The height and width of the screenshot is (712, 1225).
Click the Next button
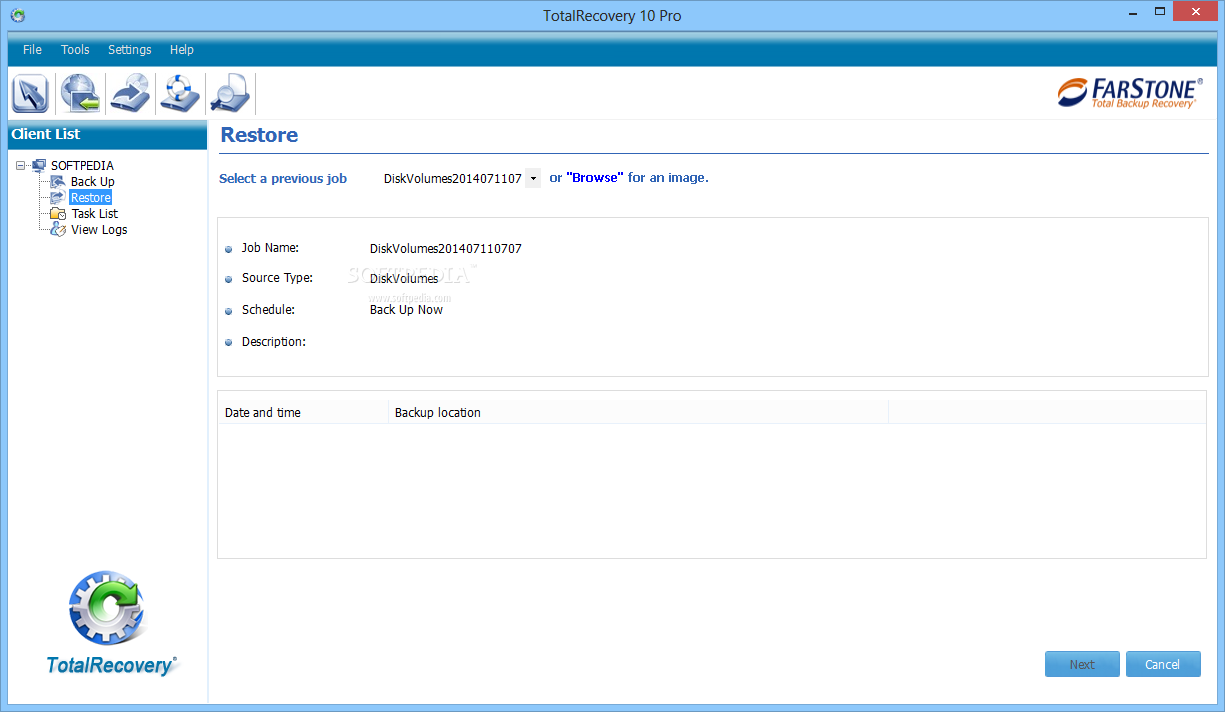[1082, 664]
